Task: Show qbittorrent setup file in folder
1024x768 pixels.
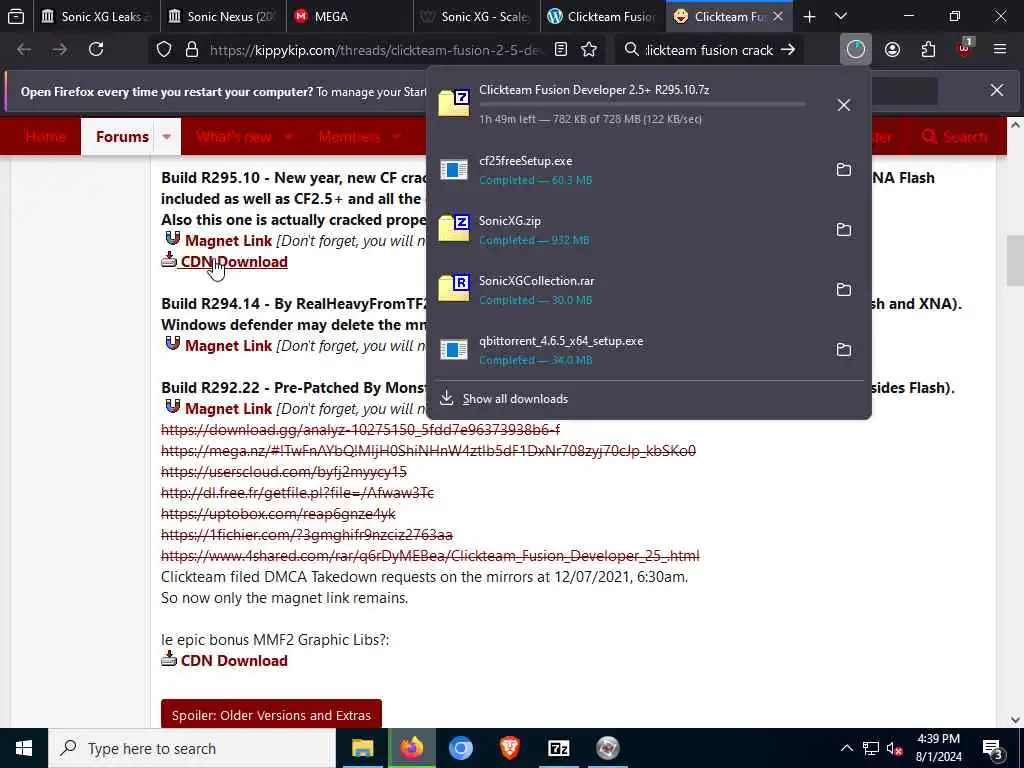Action: 844,350
